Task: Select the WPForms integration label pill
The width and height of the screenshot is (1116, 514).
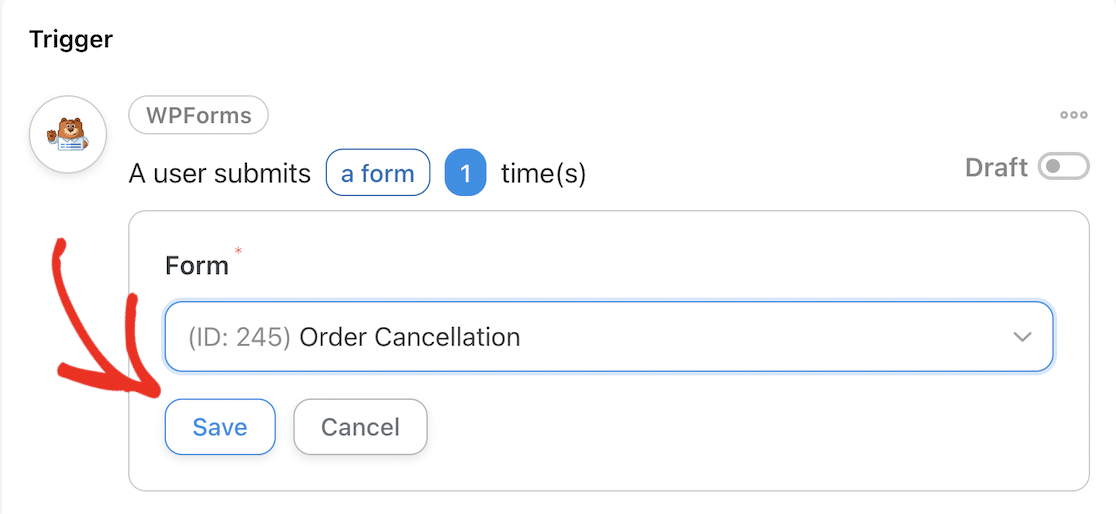Action: [198, 116]
